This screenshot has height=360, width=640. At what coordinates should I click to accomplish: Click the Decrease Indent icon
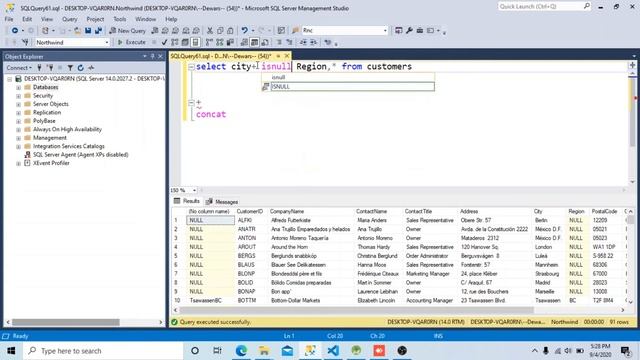click(x=303, y=42)
